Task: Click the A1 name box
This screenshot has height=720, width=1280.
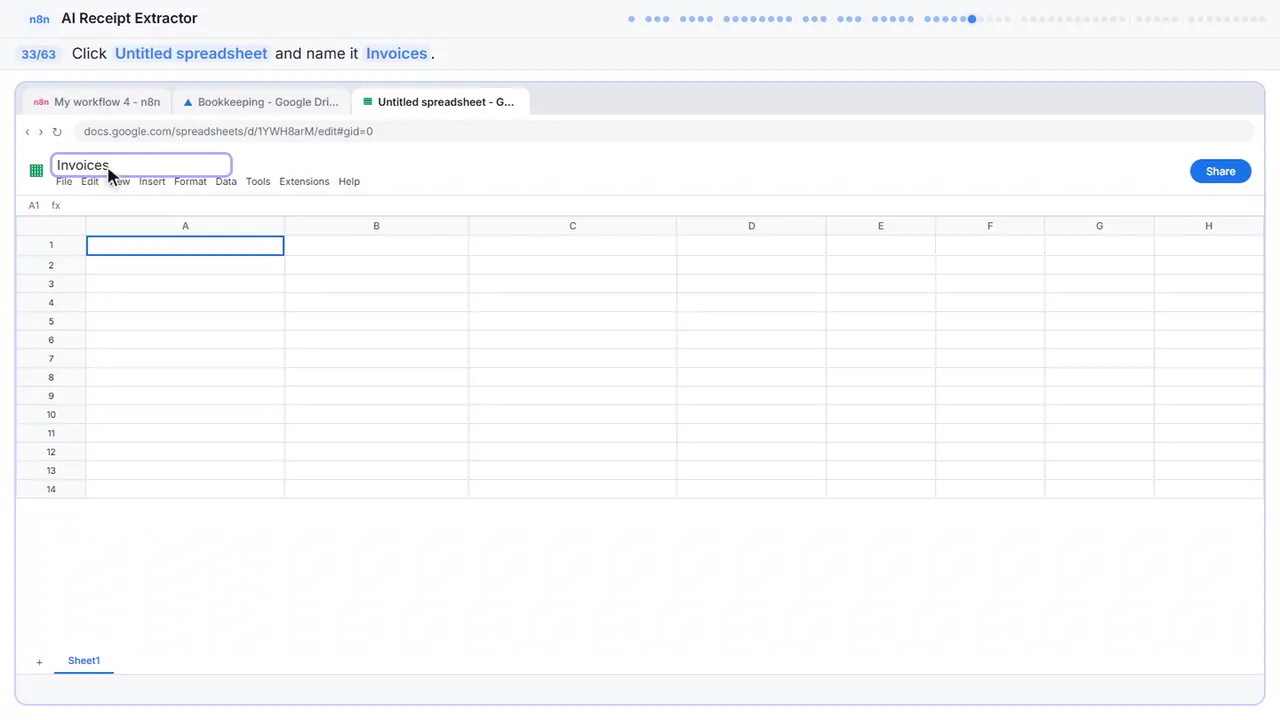Action: (34, 206)
